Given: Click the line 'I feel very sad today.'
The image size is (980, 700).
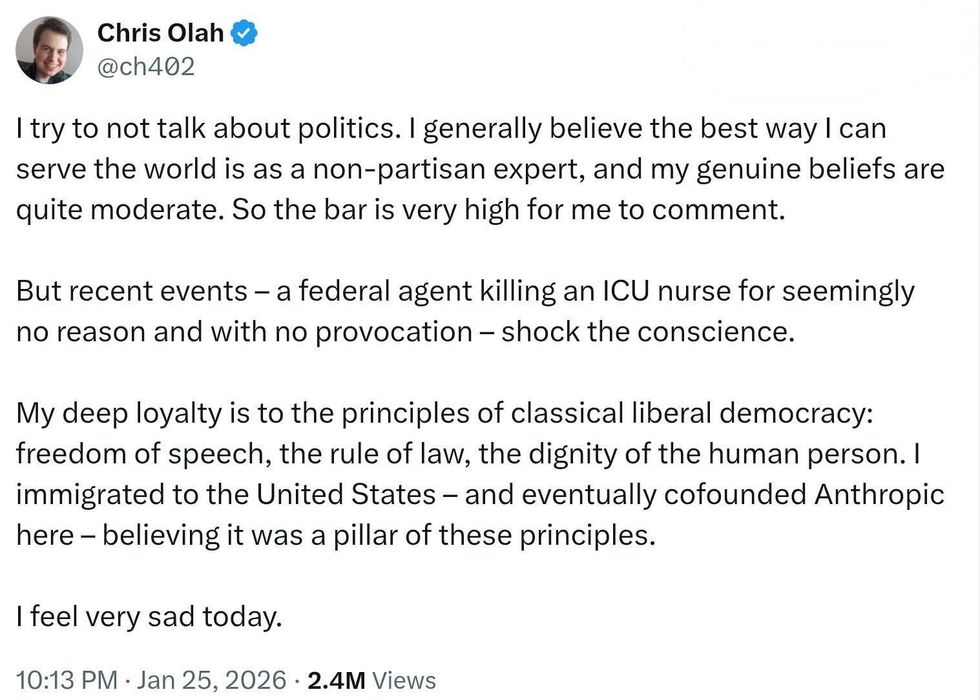Looking at the screenshot, I should (x=149, y=617).
